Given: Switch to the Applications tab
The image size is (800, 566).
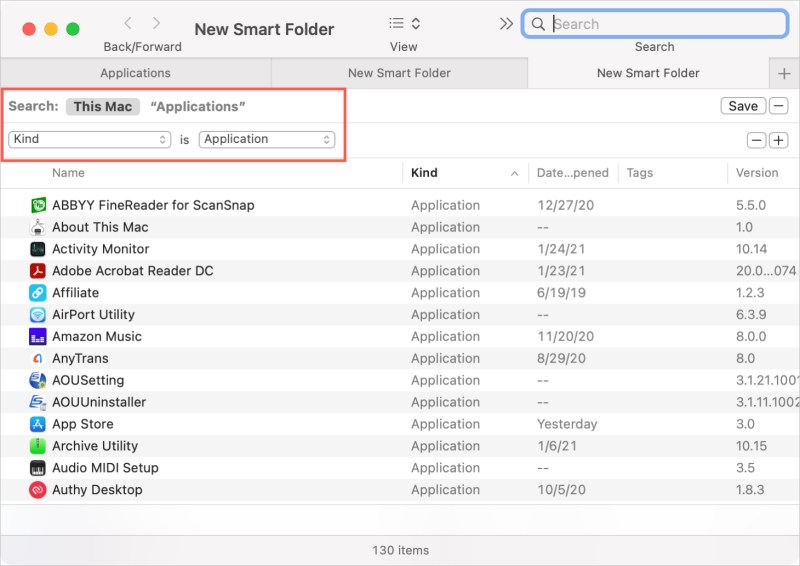Looking at the screenshot, I should [x=135, y=73].
